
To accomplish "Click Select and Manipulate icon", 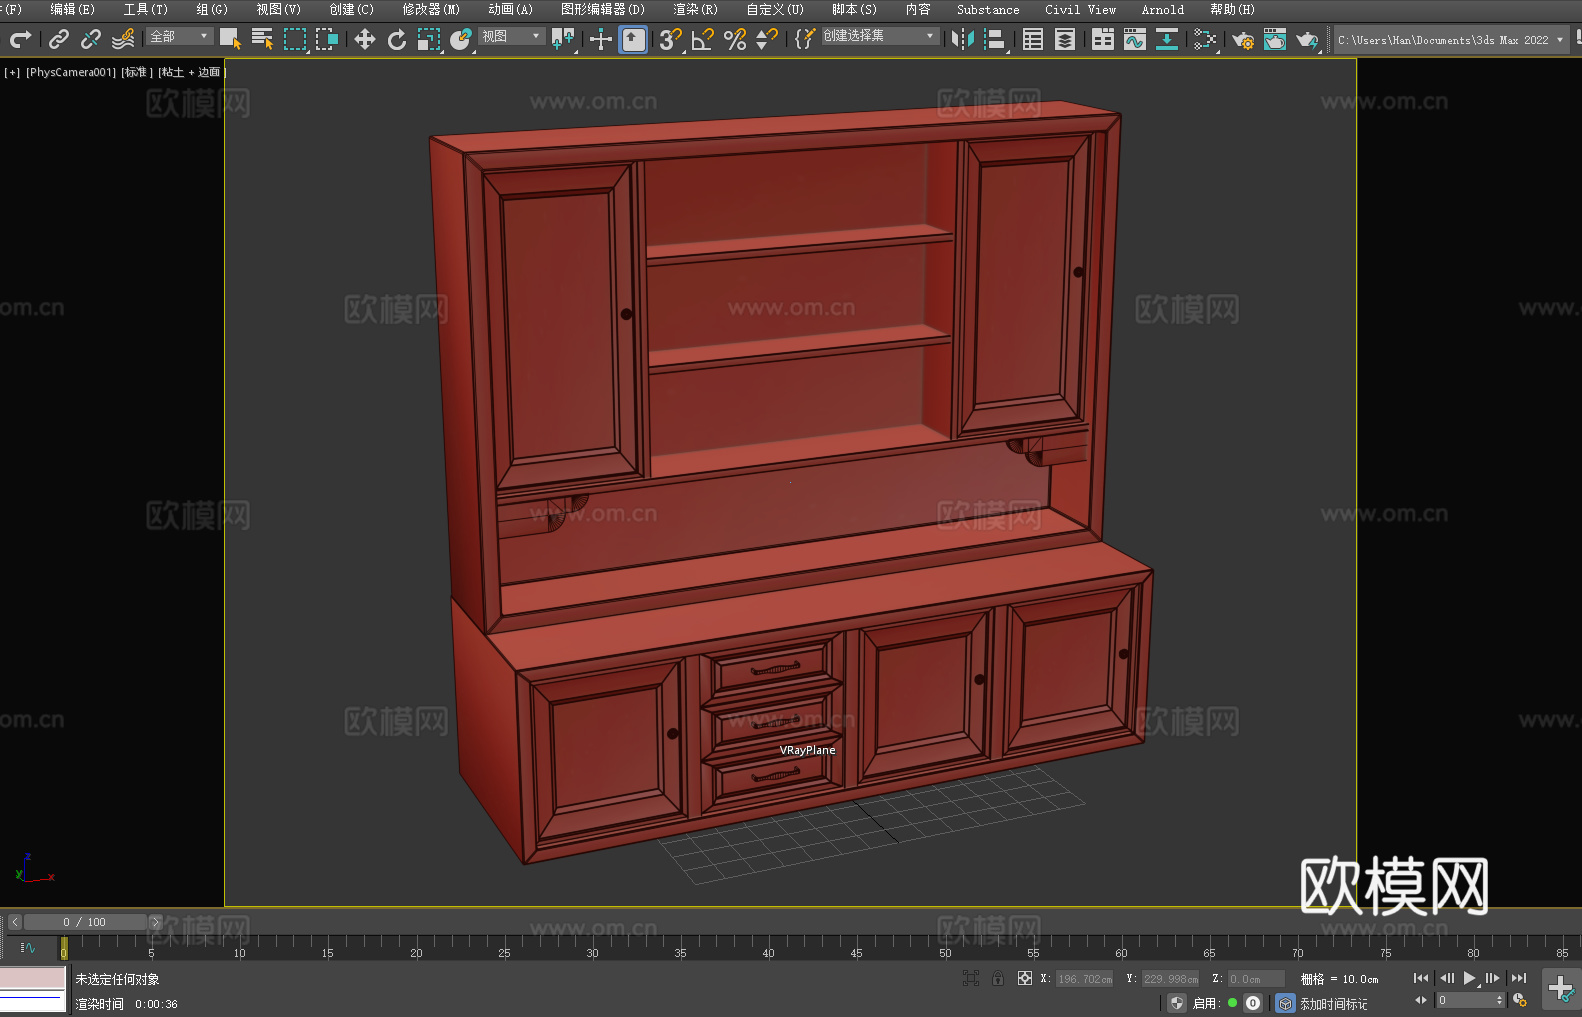I will (600, 39).
